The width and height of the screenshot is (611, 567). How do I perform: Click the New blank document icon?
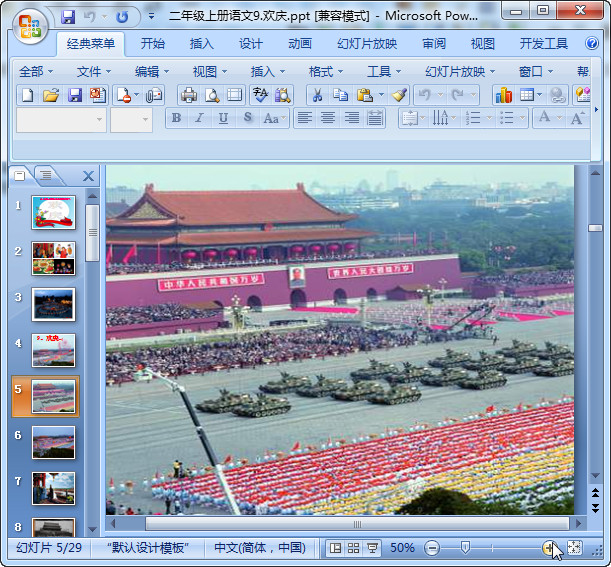point(28,95)
